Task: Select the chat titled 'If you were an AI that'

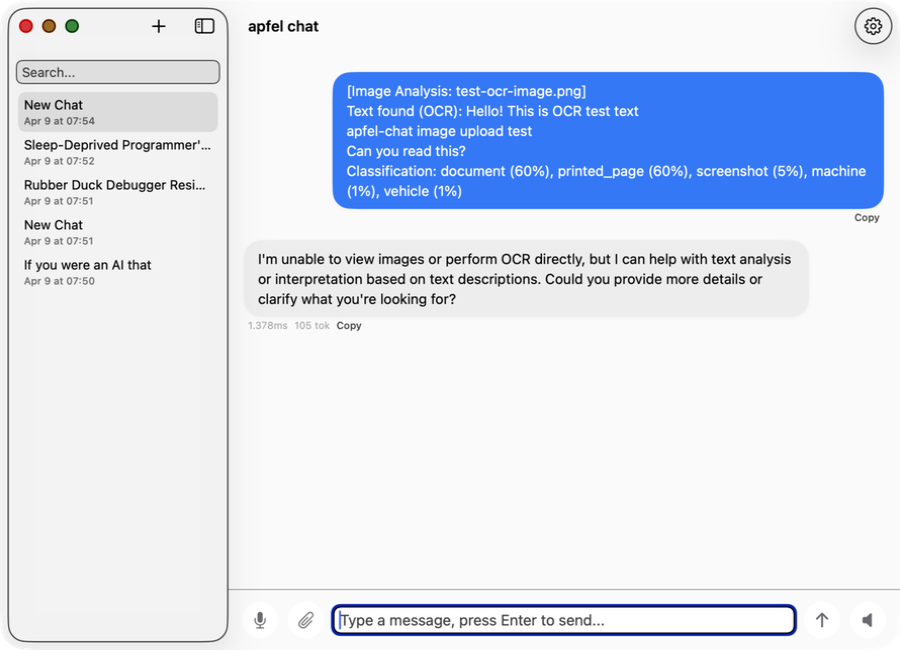Action: [x=117, y=272]
